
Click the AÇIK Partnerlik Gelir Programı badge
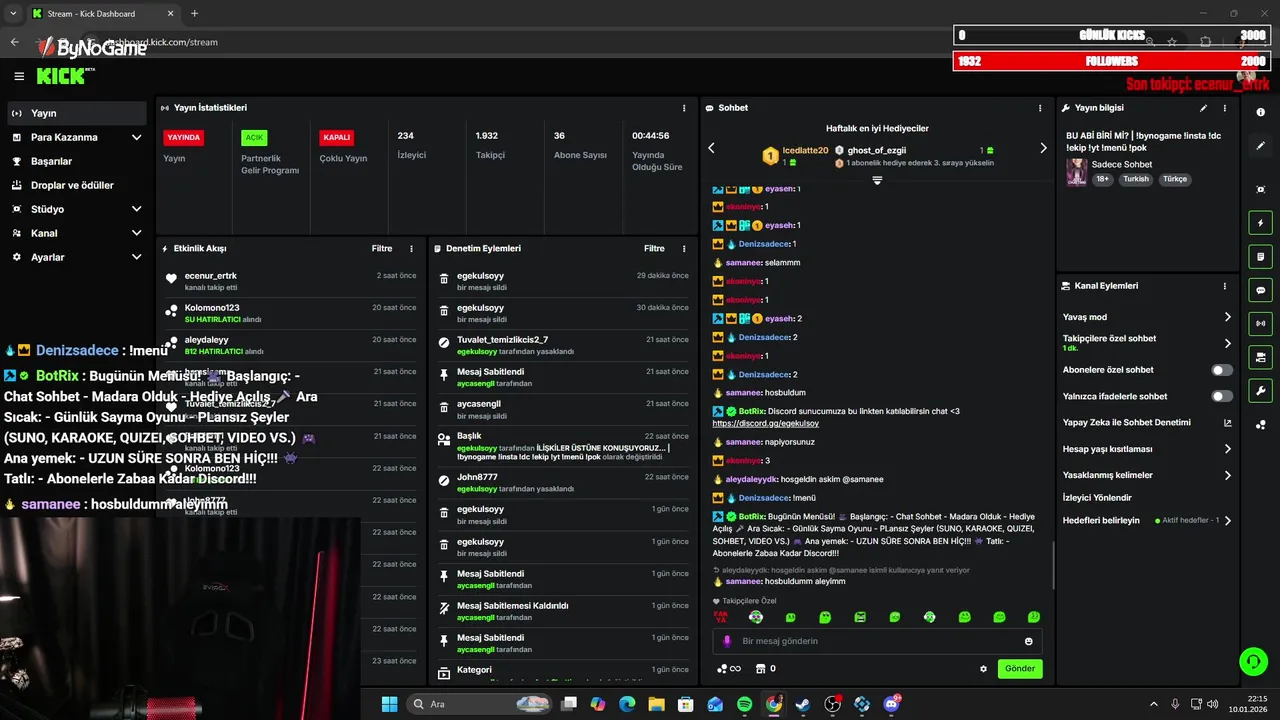(254, 138)
